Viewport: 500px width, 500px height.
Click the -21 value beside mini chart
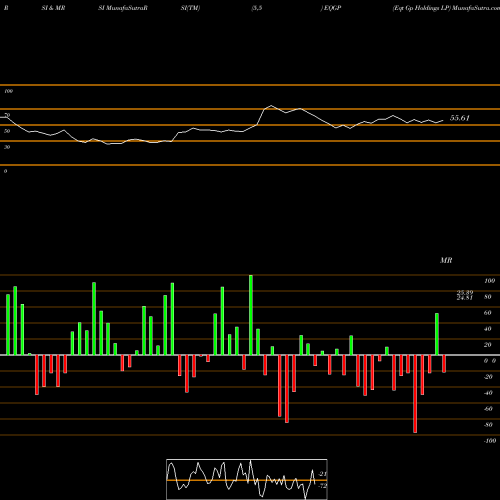point(323,474)
